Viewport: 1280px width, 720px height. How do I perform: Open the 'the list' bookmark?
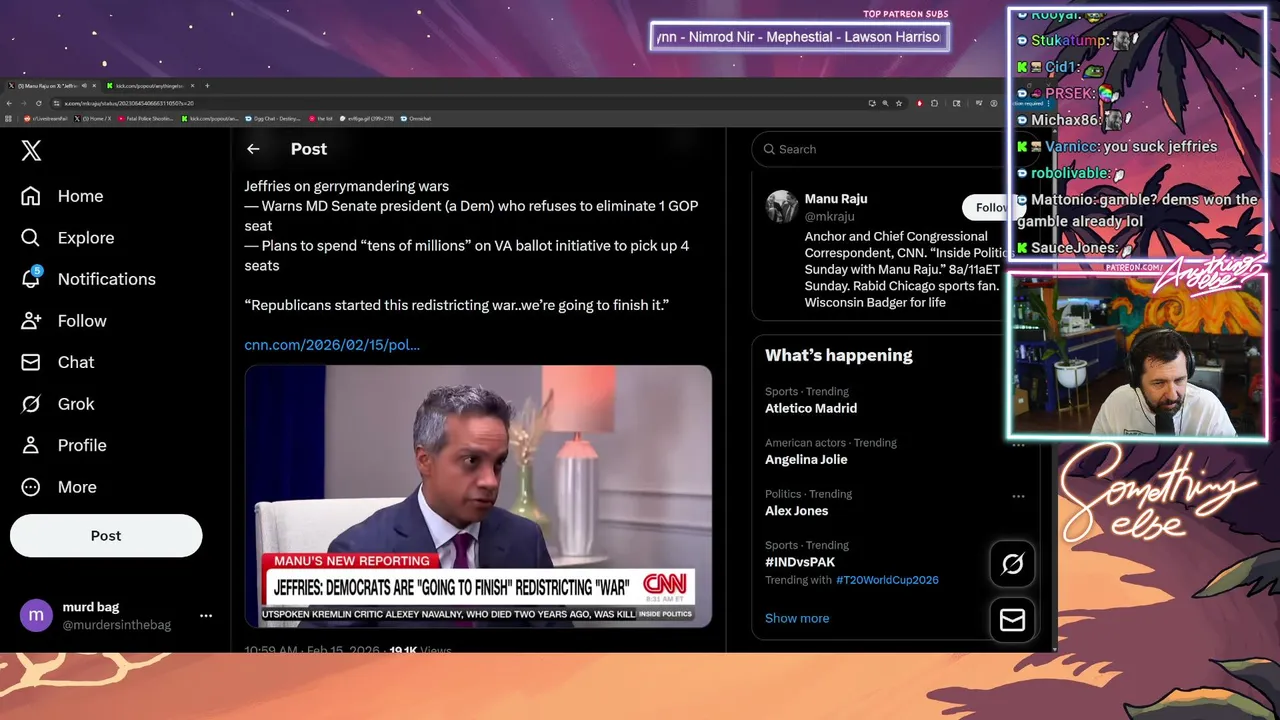click(321, 118)
